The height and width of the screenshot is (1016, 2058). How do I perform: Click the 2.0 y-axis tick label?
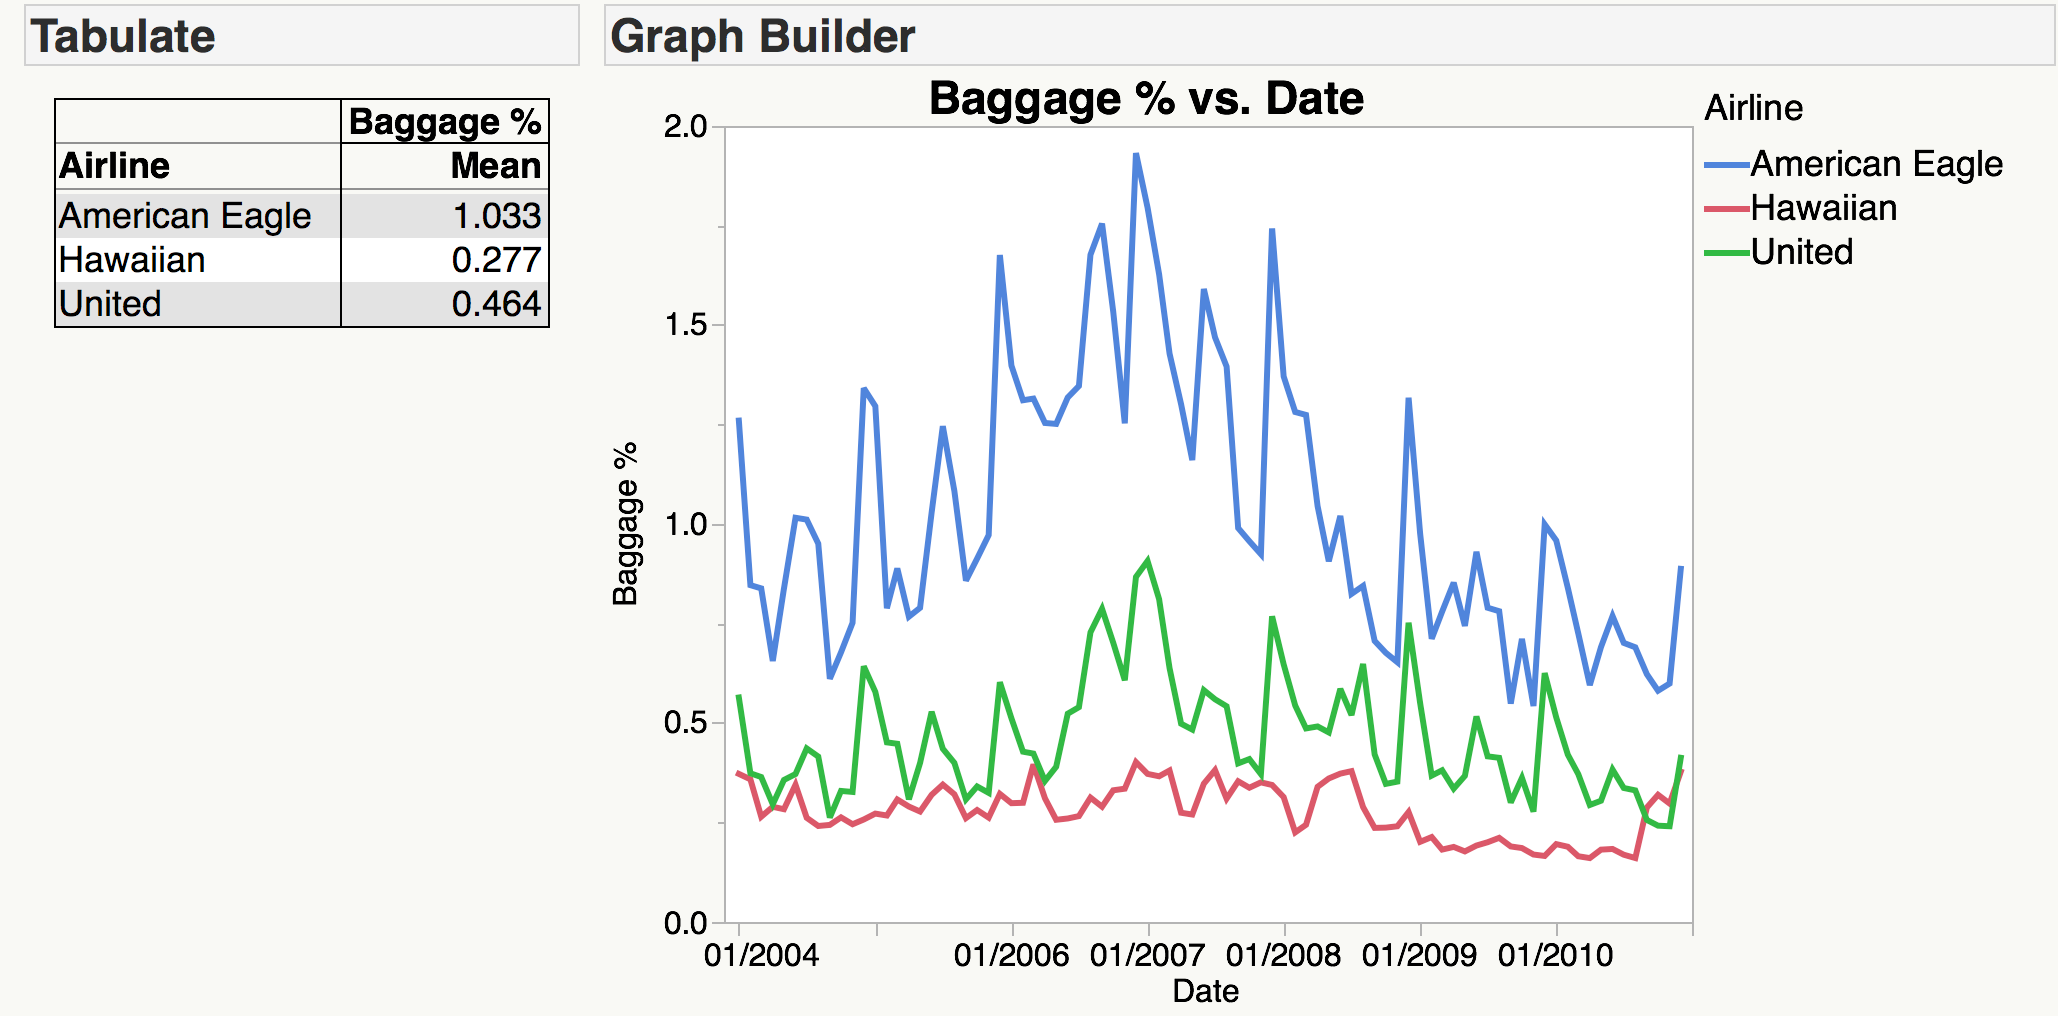click(x=685, y=127)
